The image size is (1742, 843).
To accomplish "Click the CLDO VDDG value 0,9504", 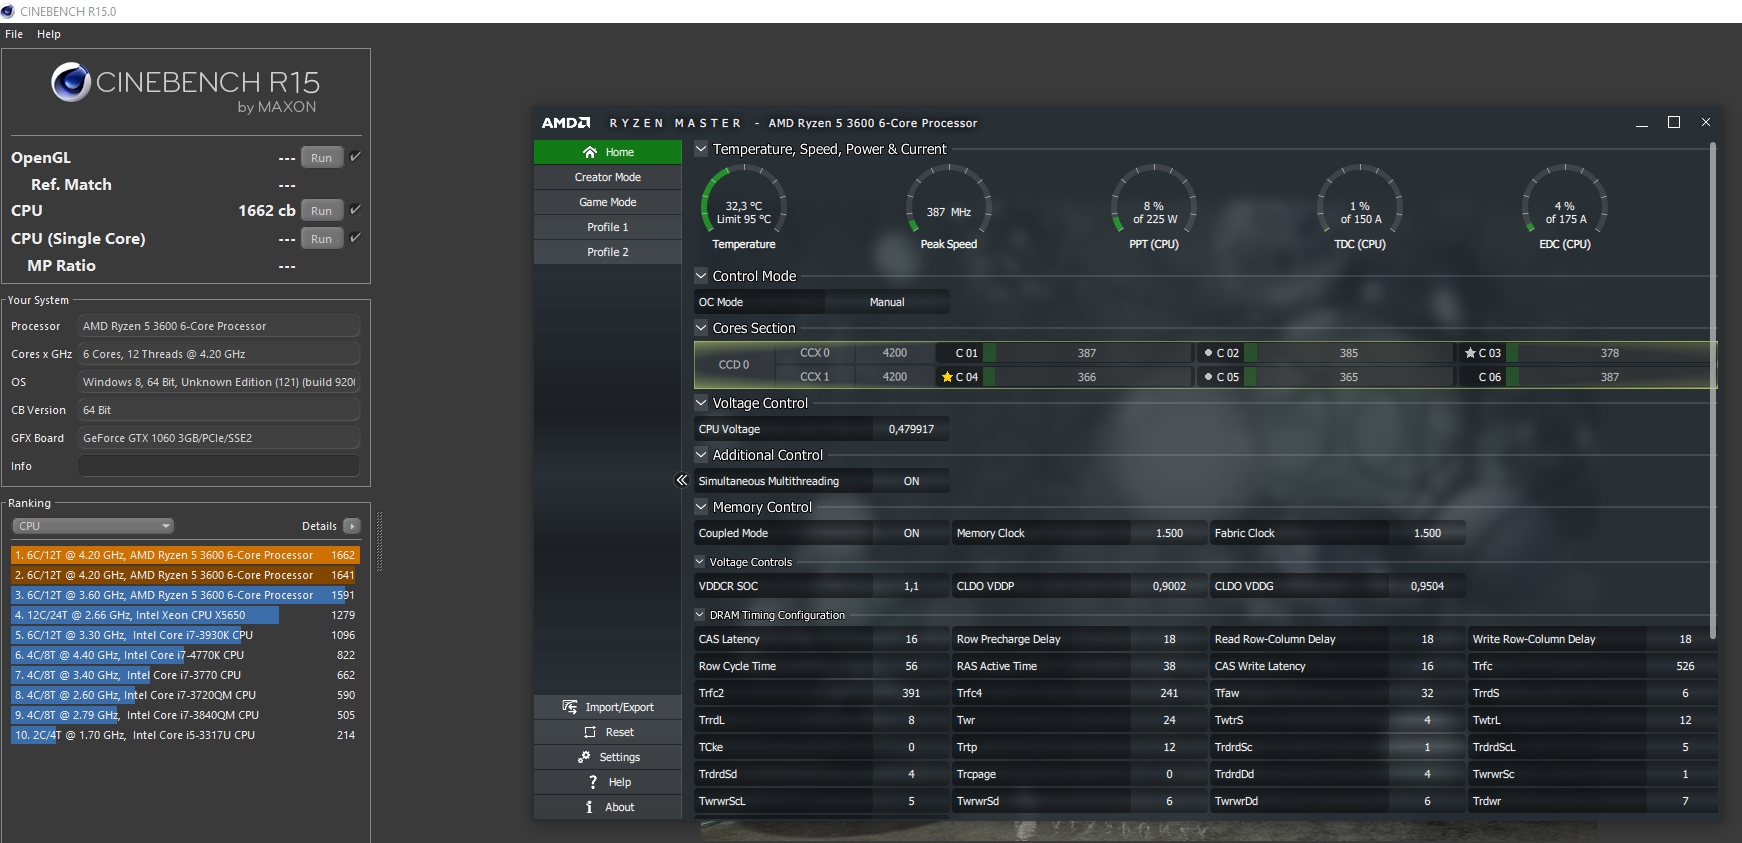I will tap(1427, 586).
